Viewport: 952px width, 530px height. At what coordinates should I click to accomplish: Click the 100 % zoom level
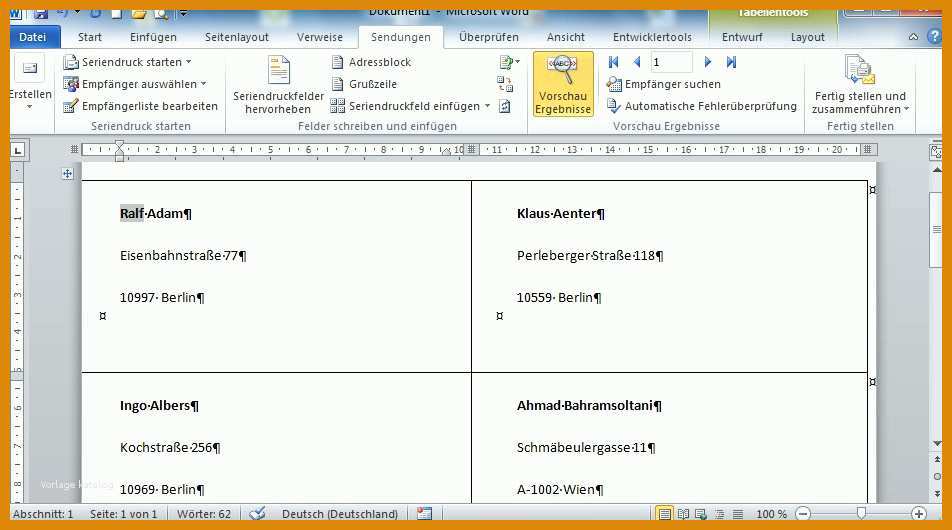coord(771,514)
